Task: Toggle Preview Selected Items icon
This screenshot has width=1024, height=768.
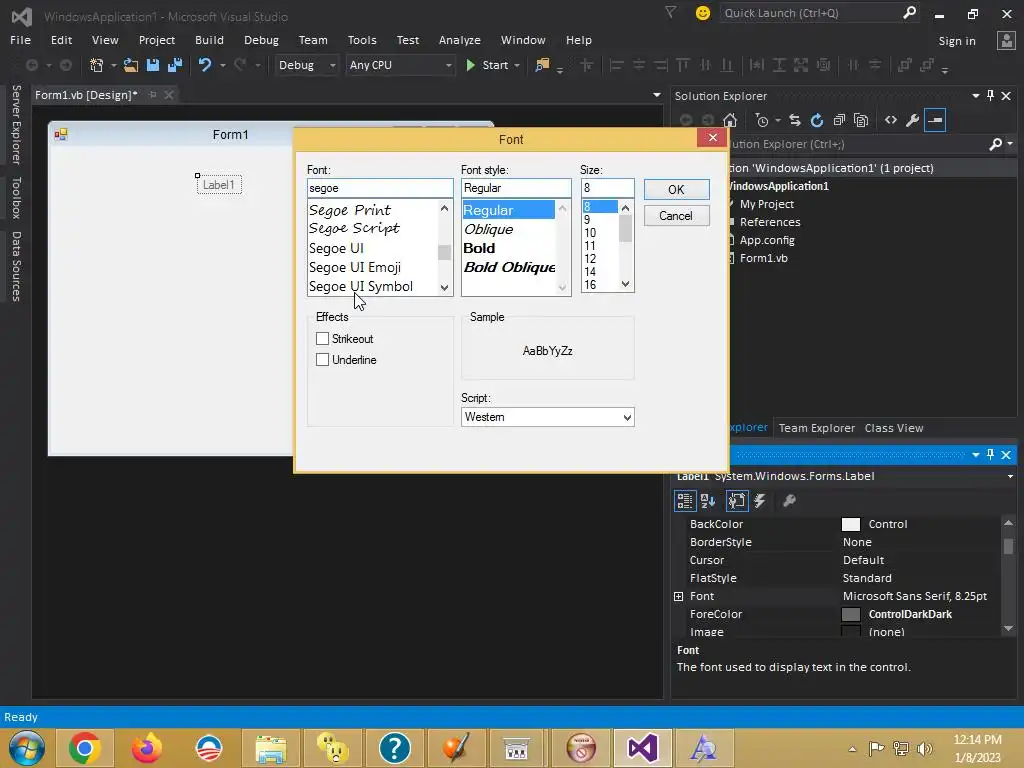Action: pos(935,120)
